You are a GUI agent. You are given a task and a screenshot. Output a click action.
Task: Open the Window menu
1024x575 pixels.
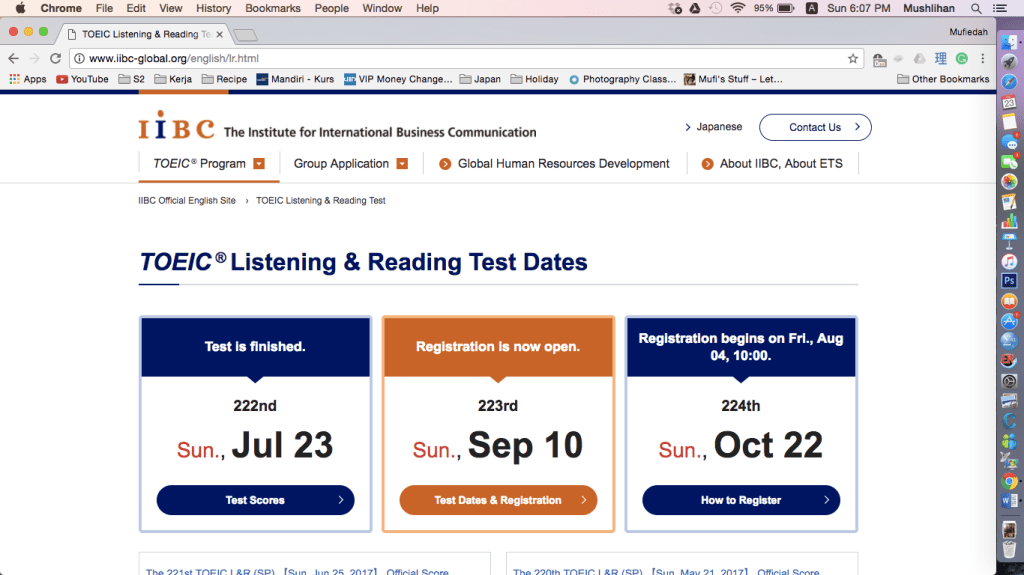[x=382, y=8]
